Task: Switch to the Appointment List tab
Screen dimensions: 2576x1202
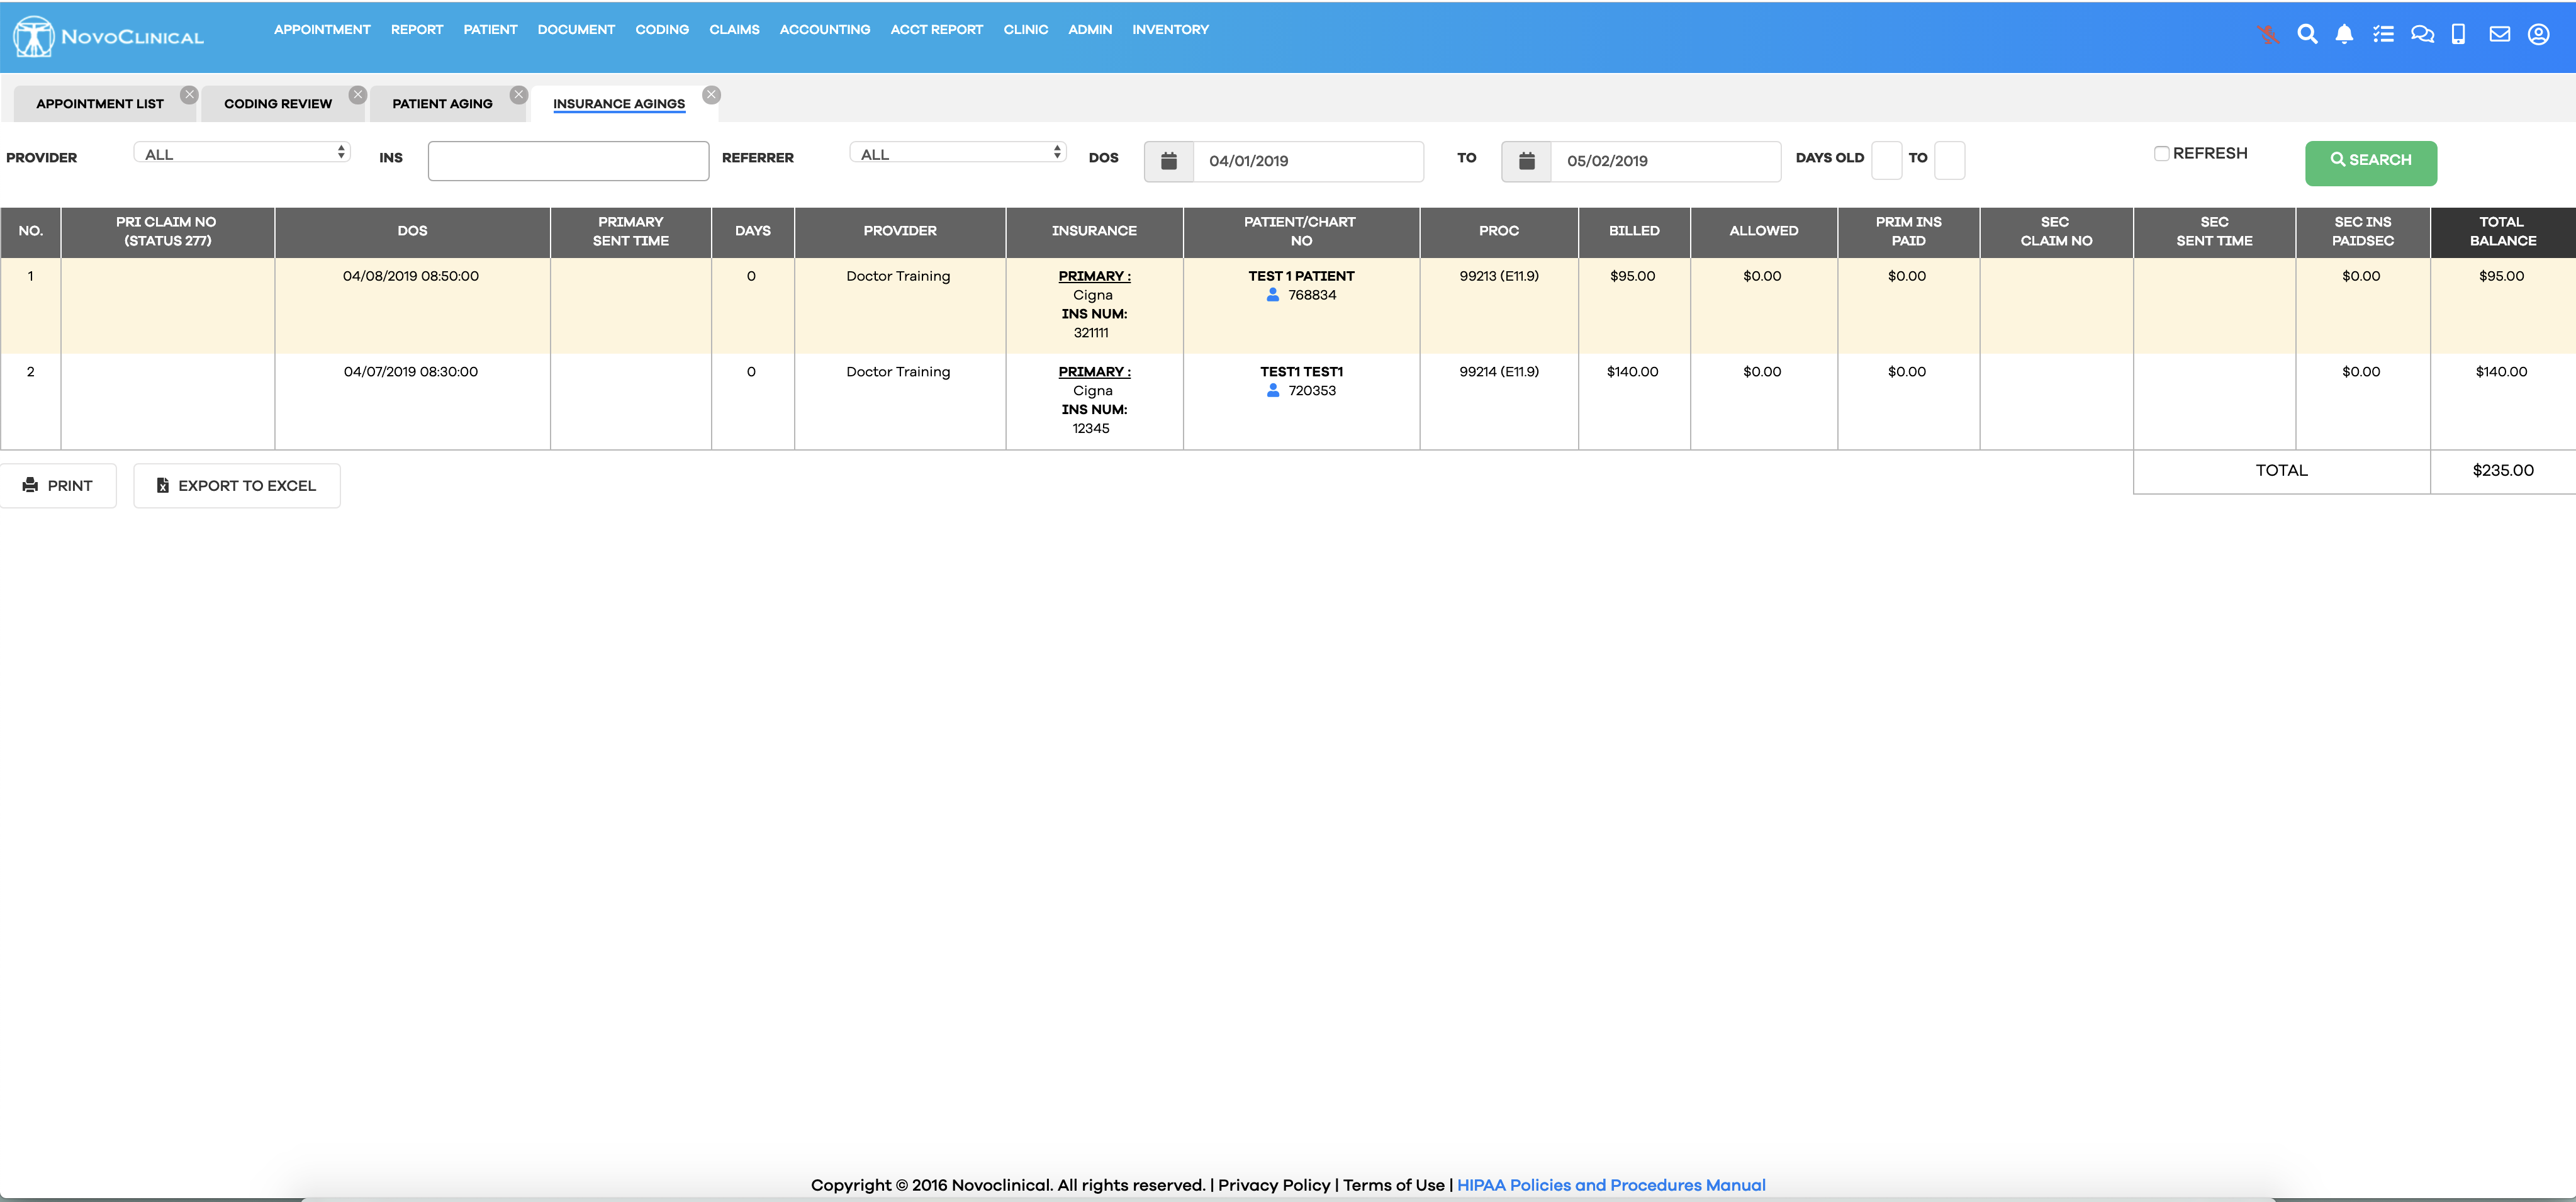Action: tap(99, 104)
